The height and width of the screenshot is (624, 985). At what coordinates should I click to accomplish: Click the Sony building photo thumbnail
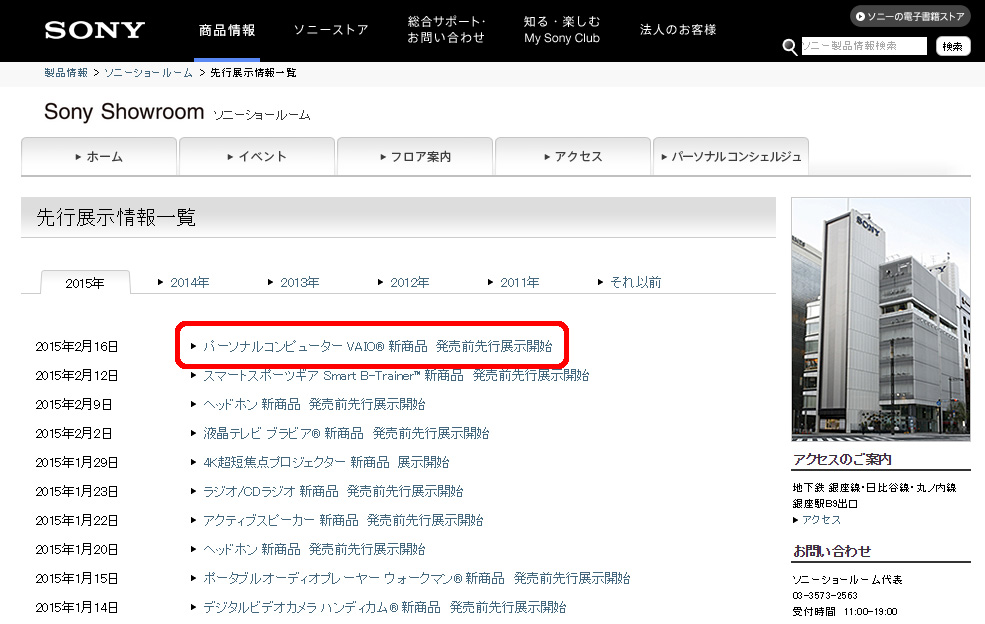point(881,319)
